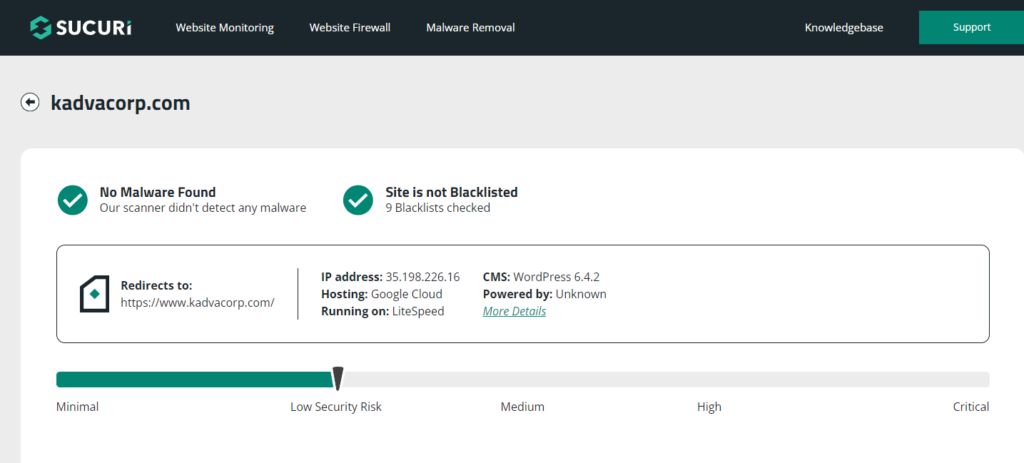1024x463 pixels.
Task: Click the https://www.kadvacorp.com/ redirect URL
Action: point(197,302)
